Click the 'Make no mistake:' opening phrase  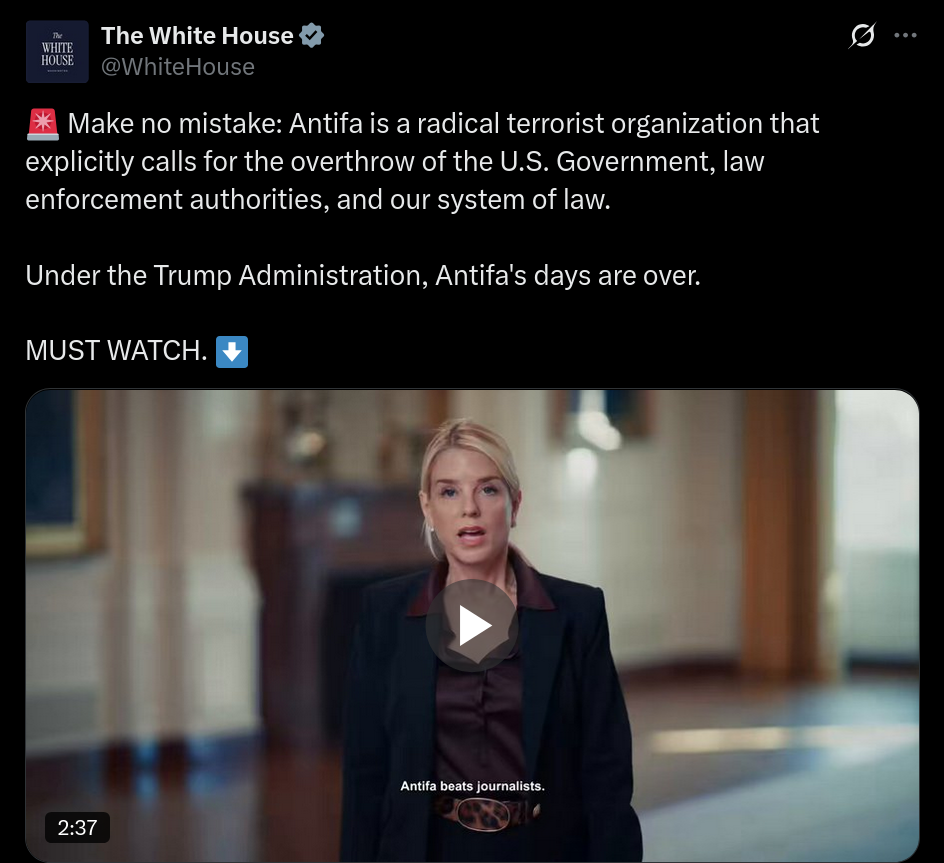click(175, 123)
